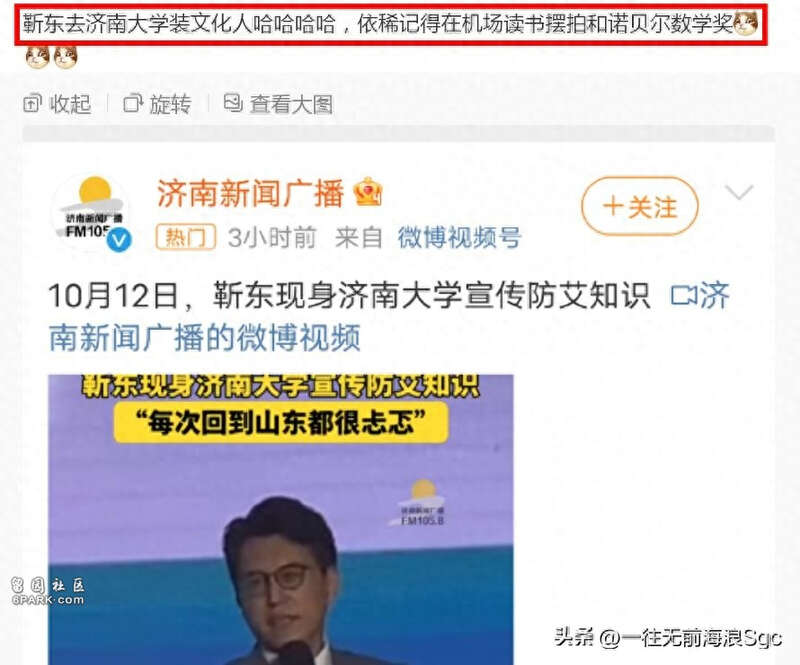
Task: Click the 热门 hot tag label
Action: (186, 237)
